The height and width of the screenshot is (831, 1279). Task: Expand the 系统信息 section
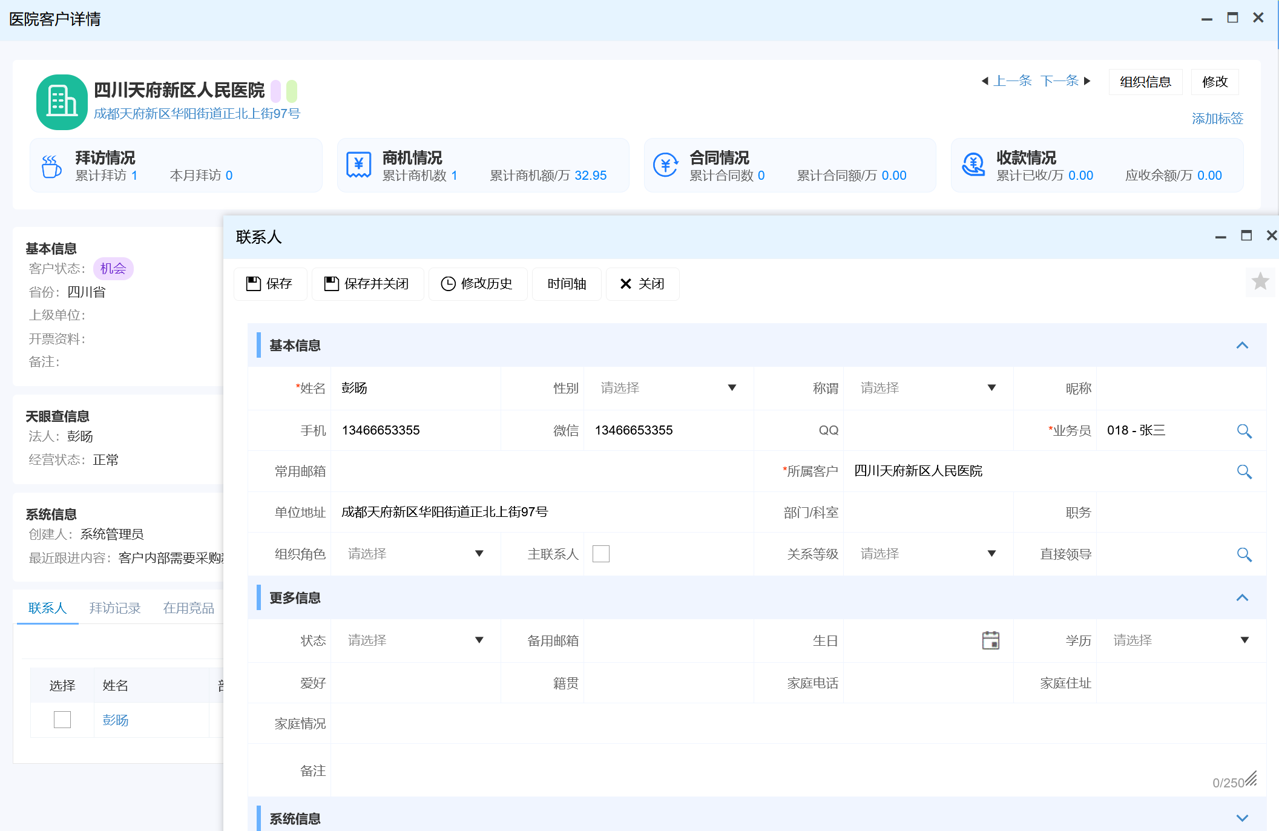point(1242,818)
